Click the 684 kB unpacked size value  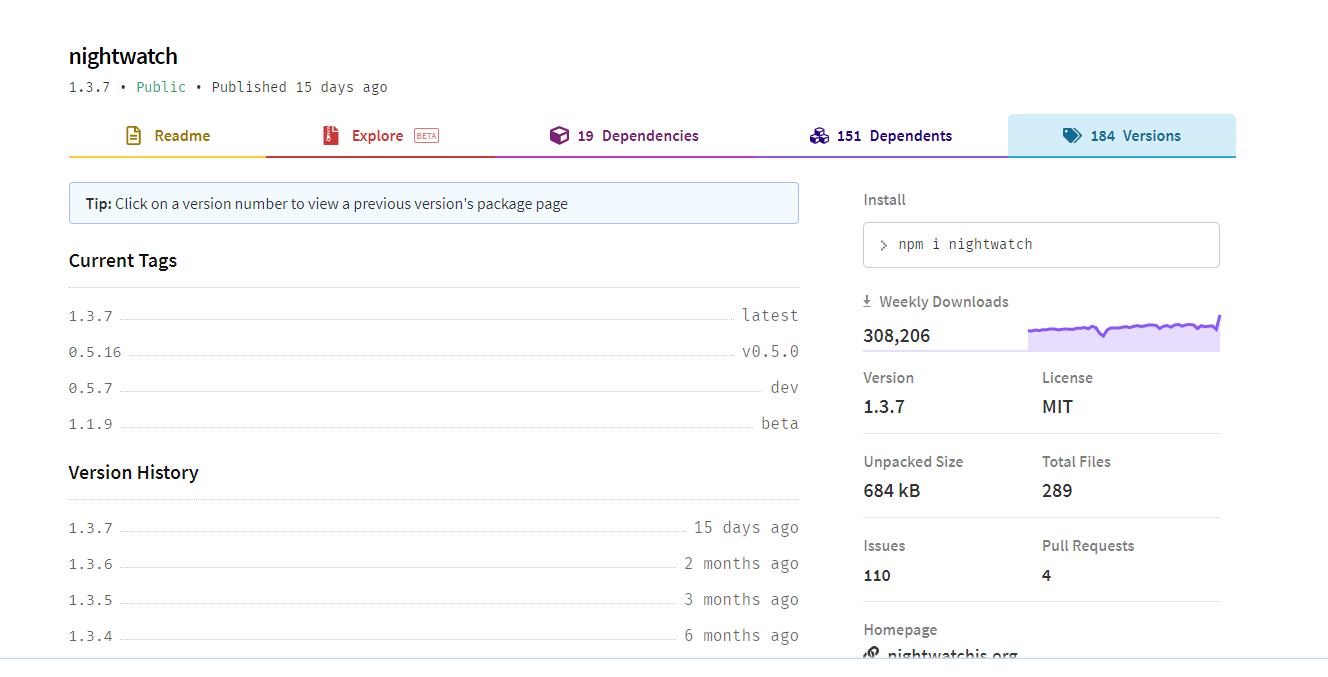pos(892,491)
